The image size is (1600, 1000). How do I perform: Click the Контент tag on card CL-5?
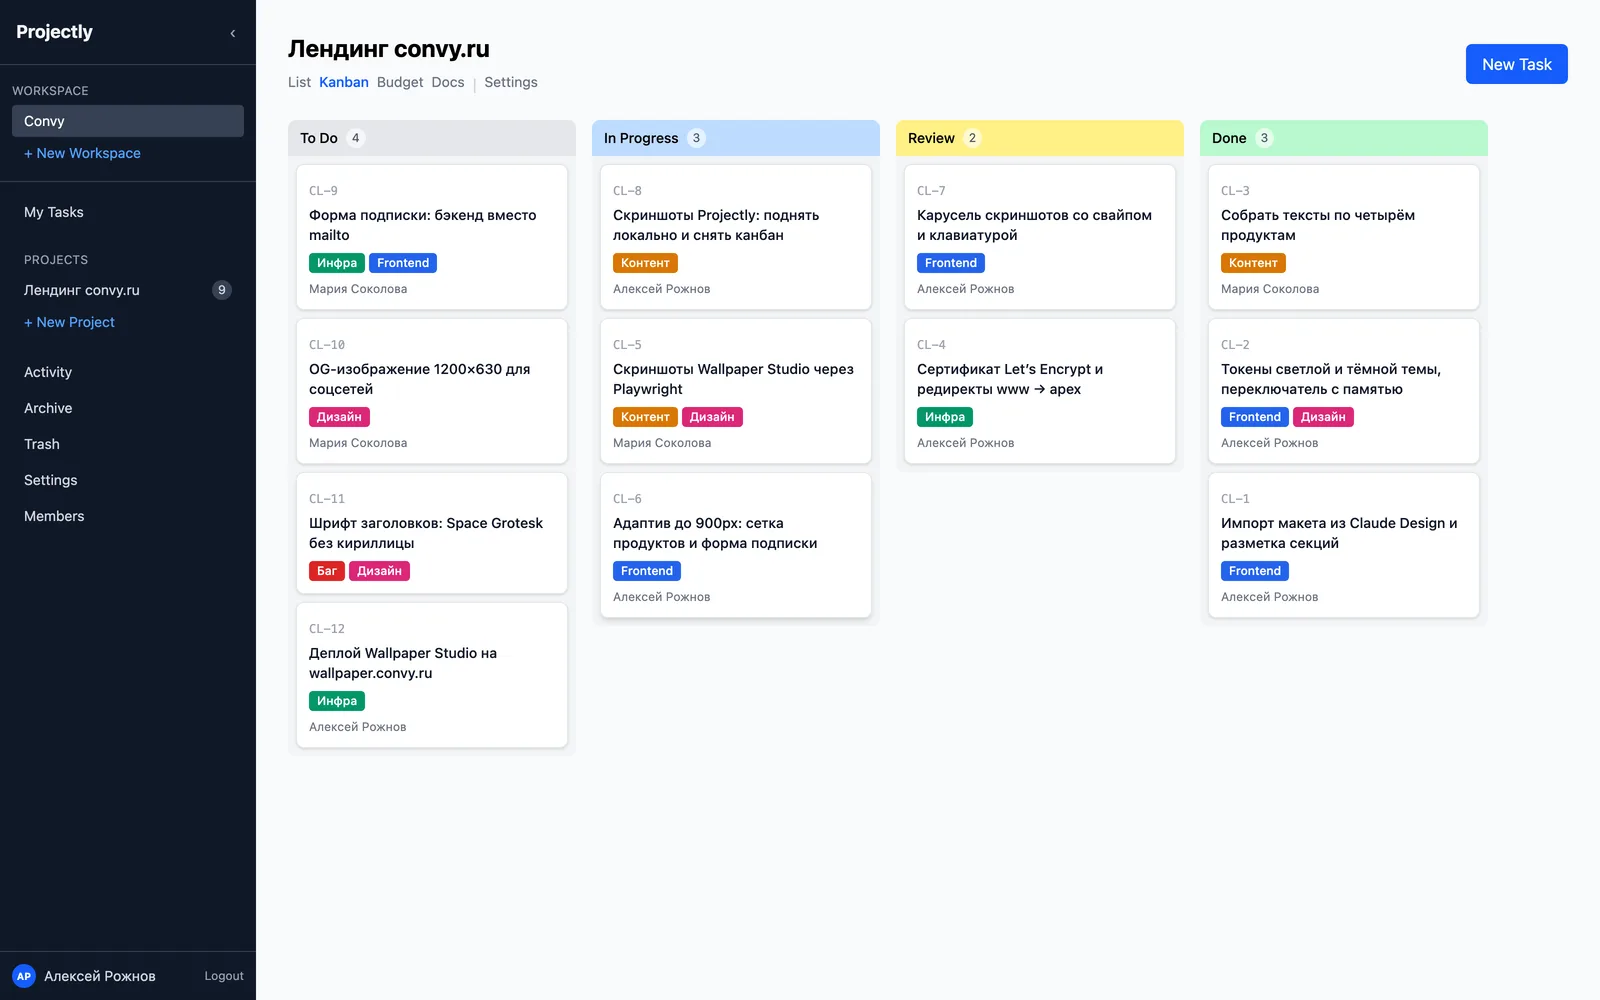646,417
